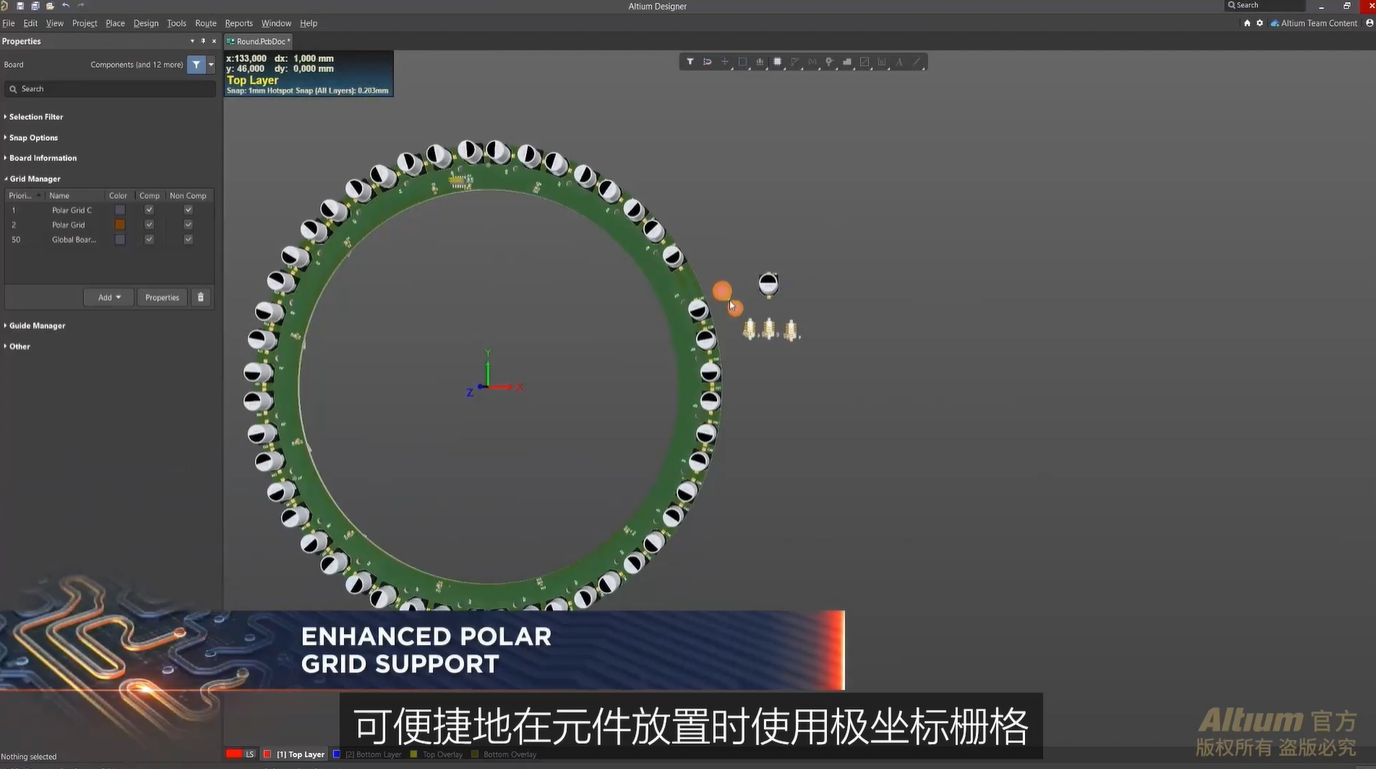
Task: Switch to the Round.PcbDoc tab
Action: coord(259,41)
